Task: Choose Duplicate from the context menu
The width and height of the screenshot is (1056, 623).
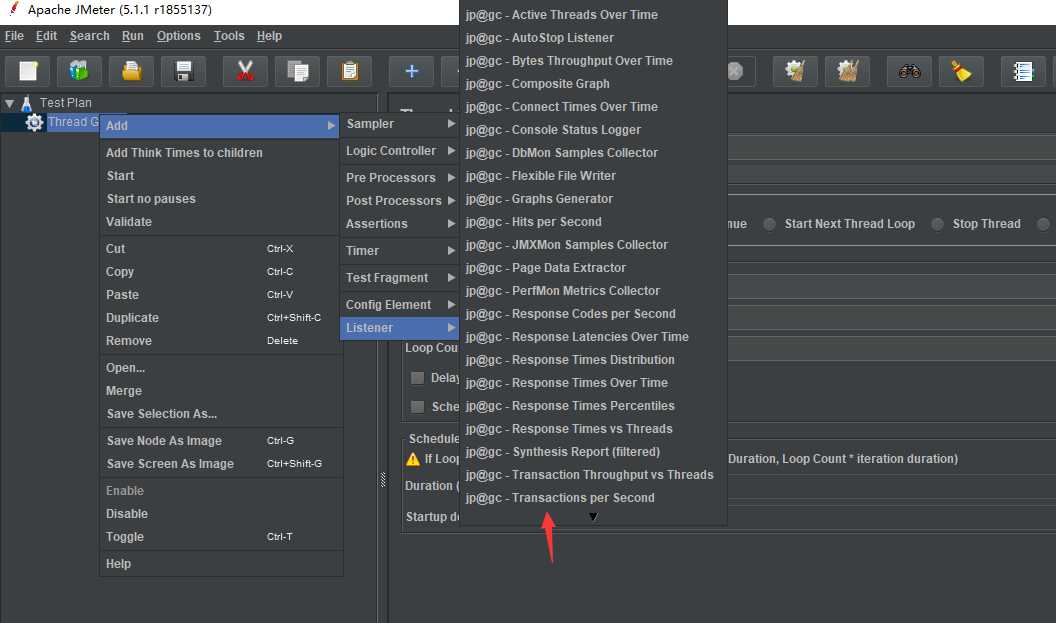Action: pos(220,318)
